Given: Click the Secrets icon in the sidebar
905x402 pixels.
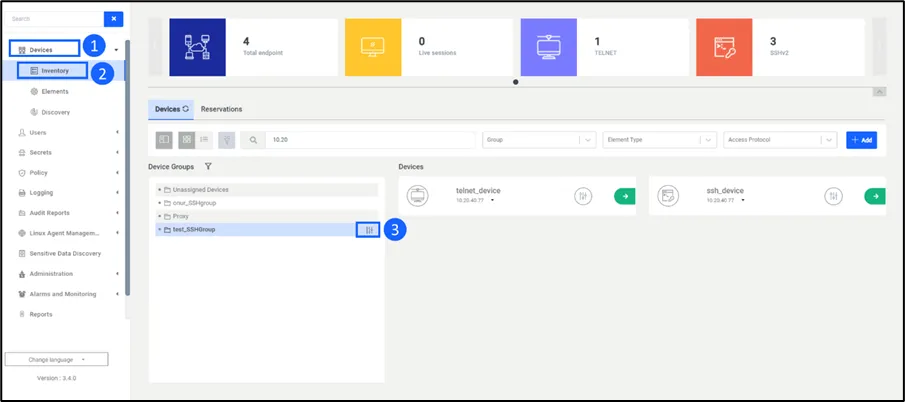Looking at the screenshot, I should click(22, 153).
